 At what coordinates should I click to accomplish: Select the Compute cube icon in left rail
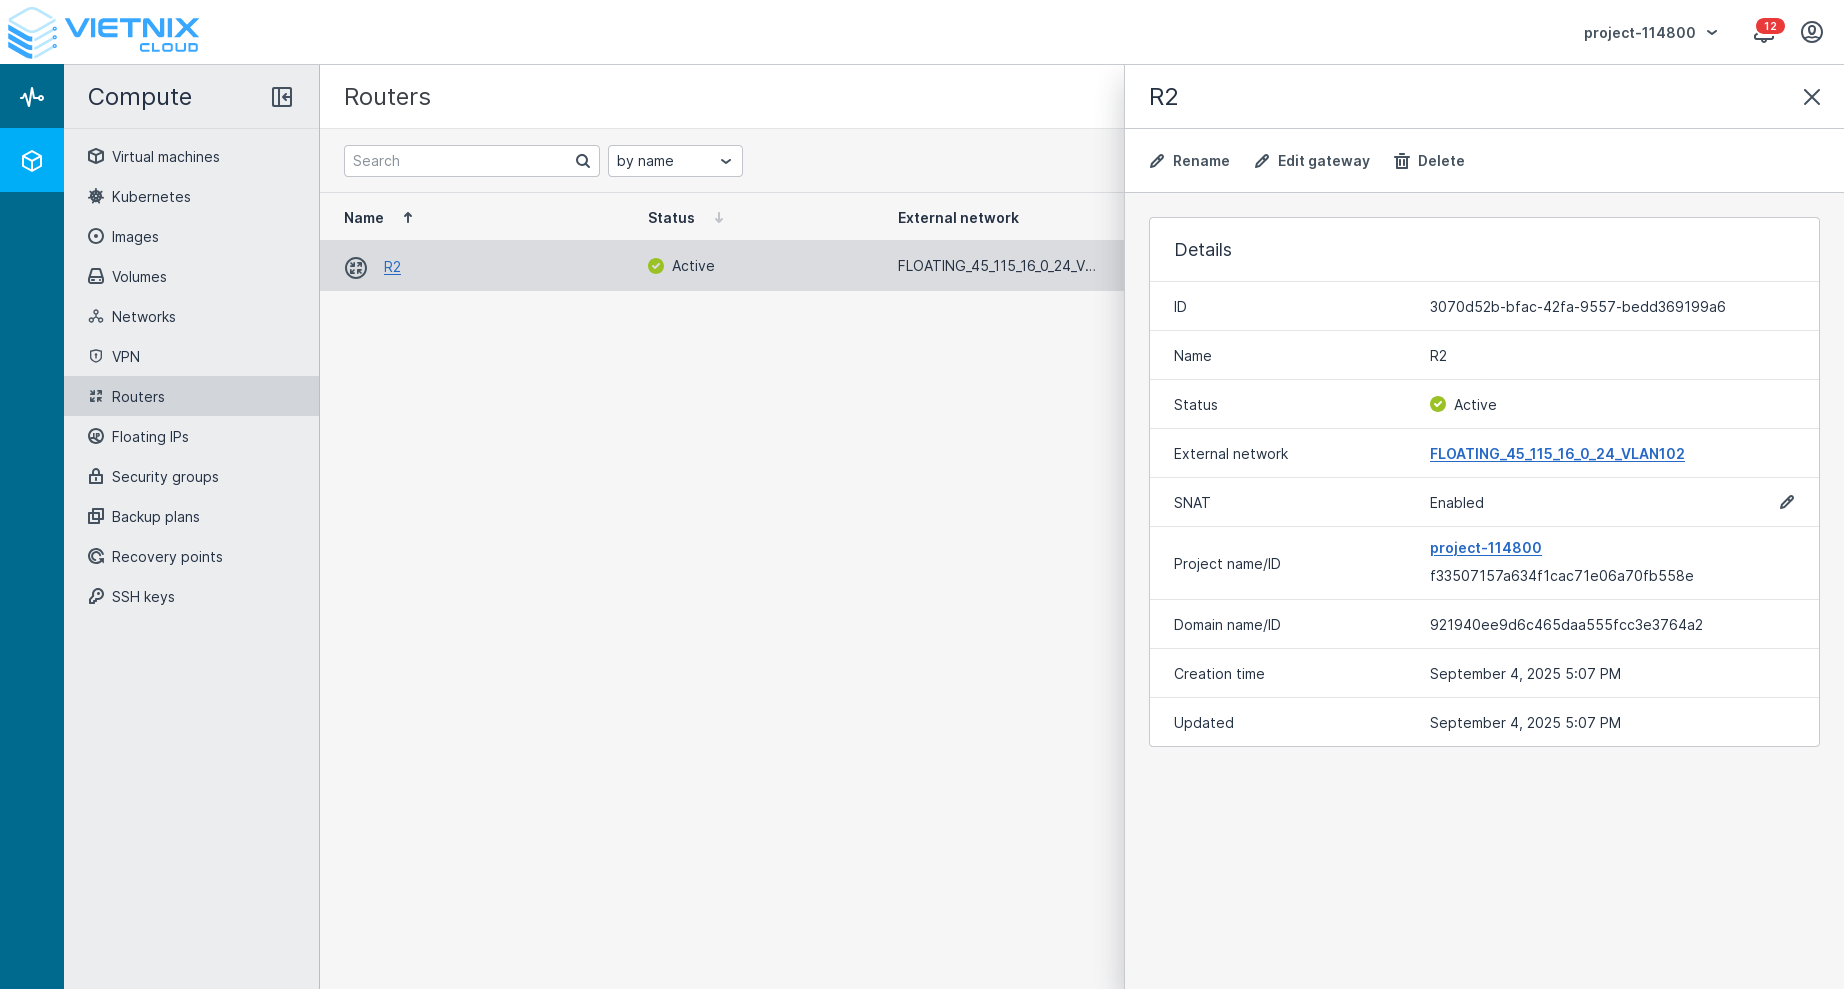coord(32,161)
